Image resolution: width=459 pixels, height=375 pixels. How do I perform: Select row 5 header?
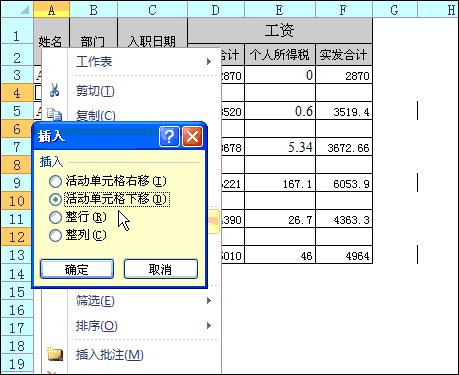tap(17, 111)
